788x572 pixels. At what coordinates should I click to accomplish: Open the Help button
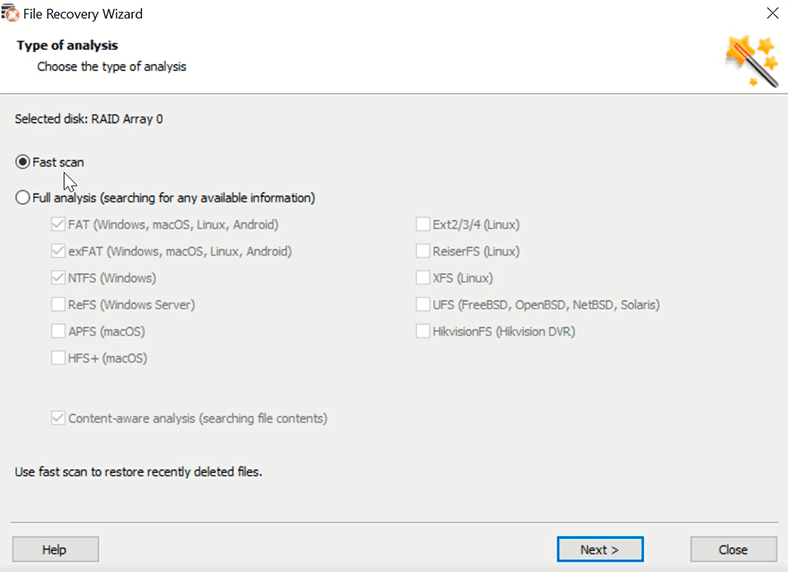click(55, 549)
